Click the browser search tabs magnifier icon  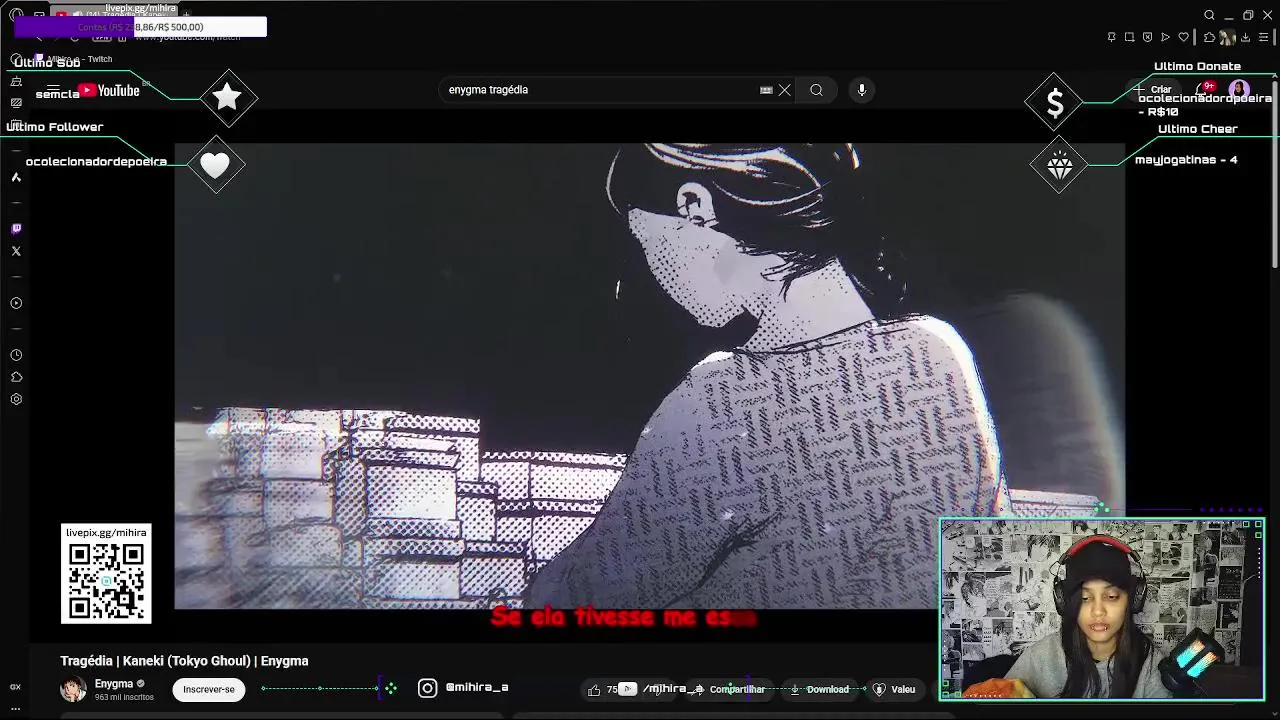[x=1209, y=15]
